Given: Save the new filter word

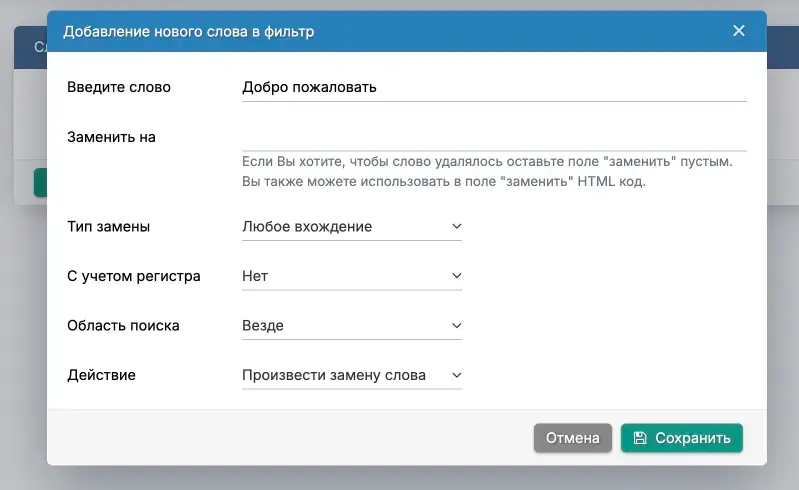Looking at the screenshot, I should click(x=682, y=438).
